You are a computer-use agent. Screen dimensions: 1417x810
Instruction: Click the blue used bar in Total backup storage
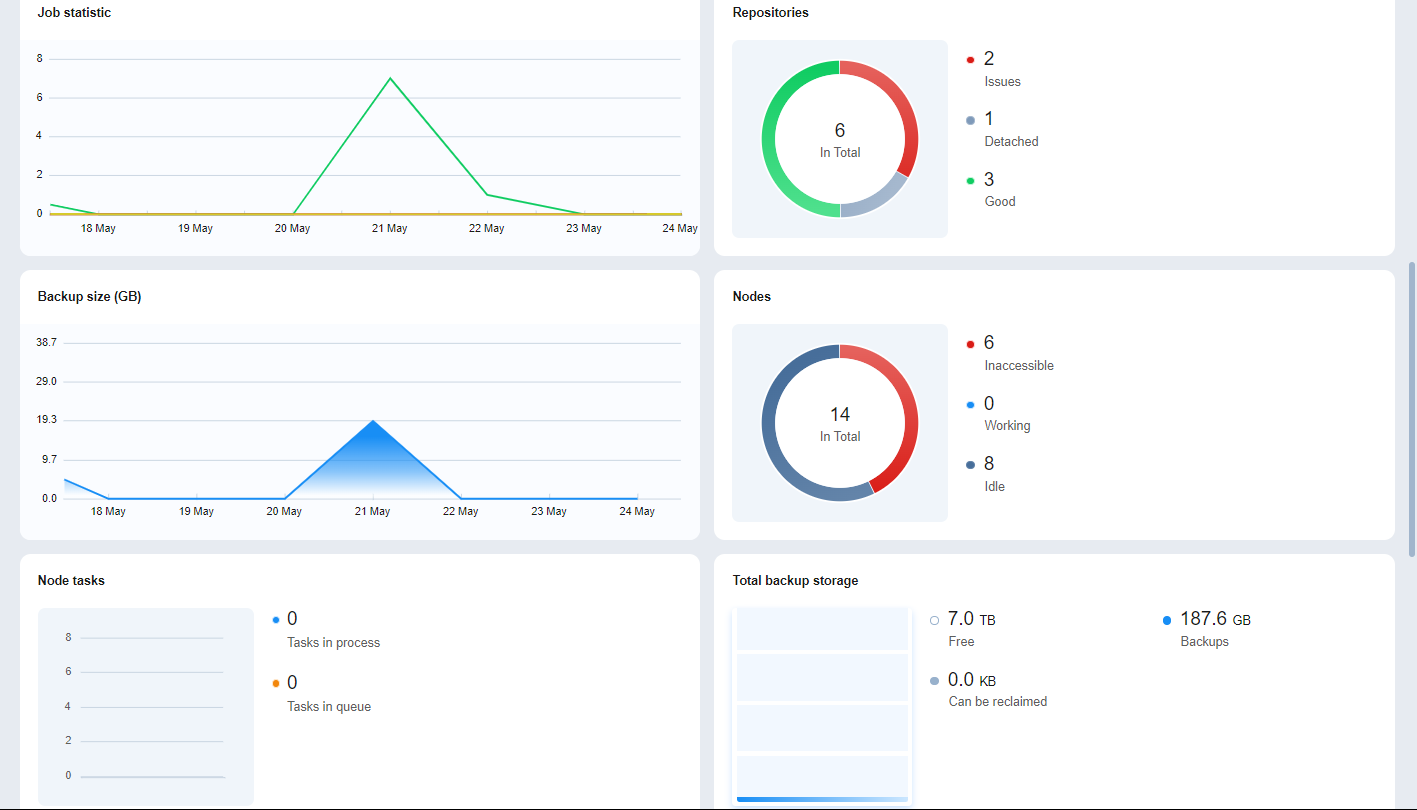pyautogui.click(x=822, y=799)
